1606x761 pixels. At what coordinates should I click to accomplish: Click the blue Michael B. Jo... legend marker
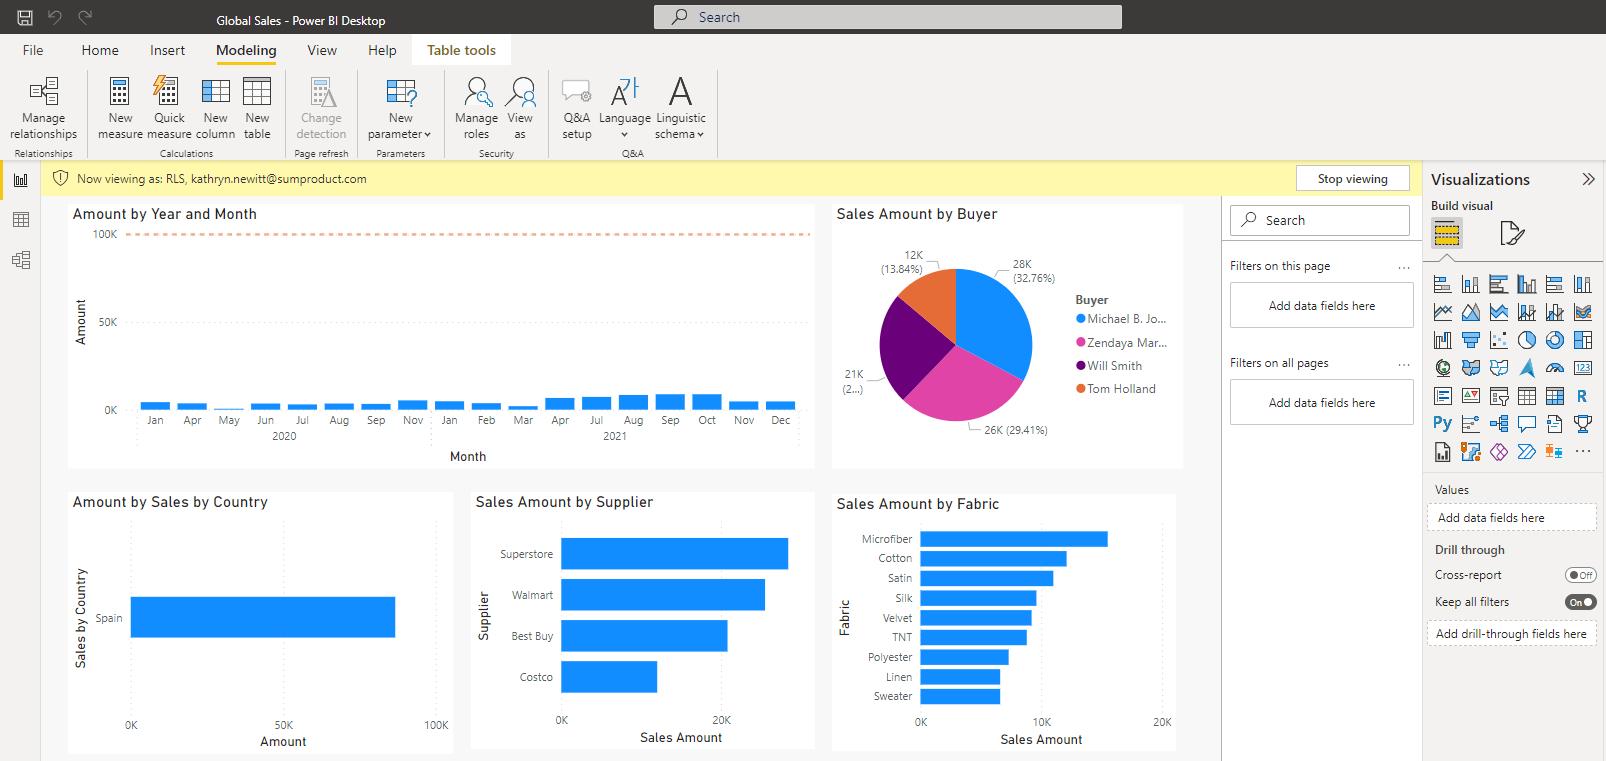tap(1080, 319)
